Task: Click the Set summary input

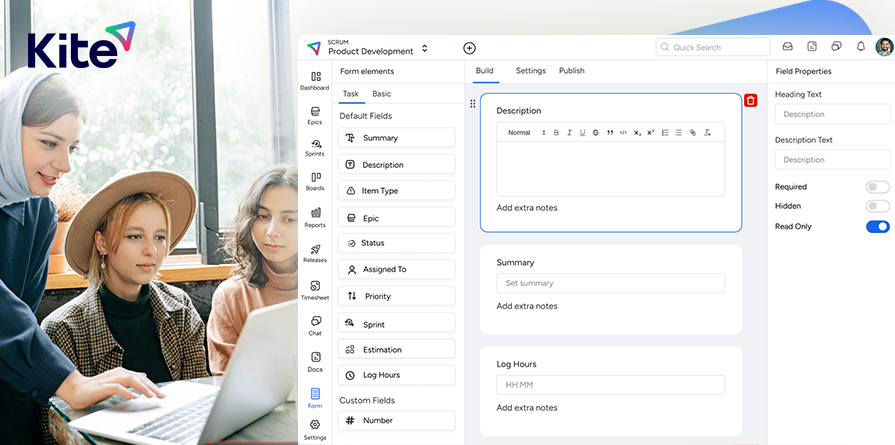Action: [611, 283]
